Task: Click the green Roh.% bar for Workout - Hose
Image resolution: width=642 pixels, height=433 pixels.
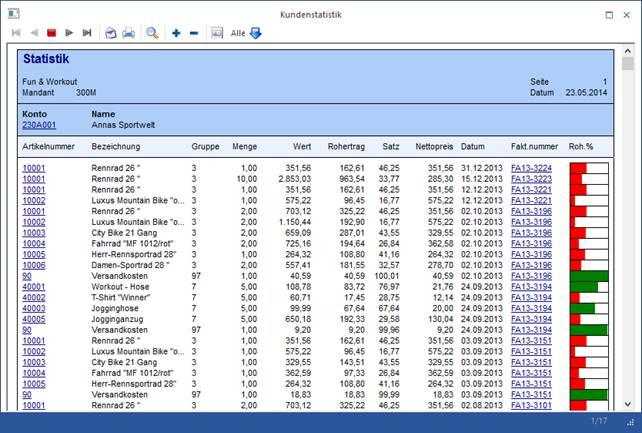Action: pyautogui.click(x=583, y=286)
